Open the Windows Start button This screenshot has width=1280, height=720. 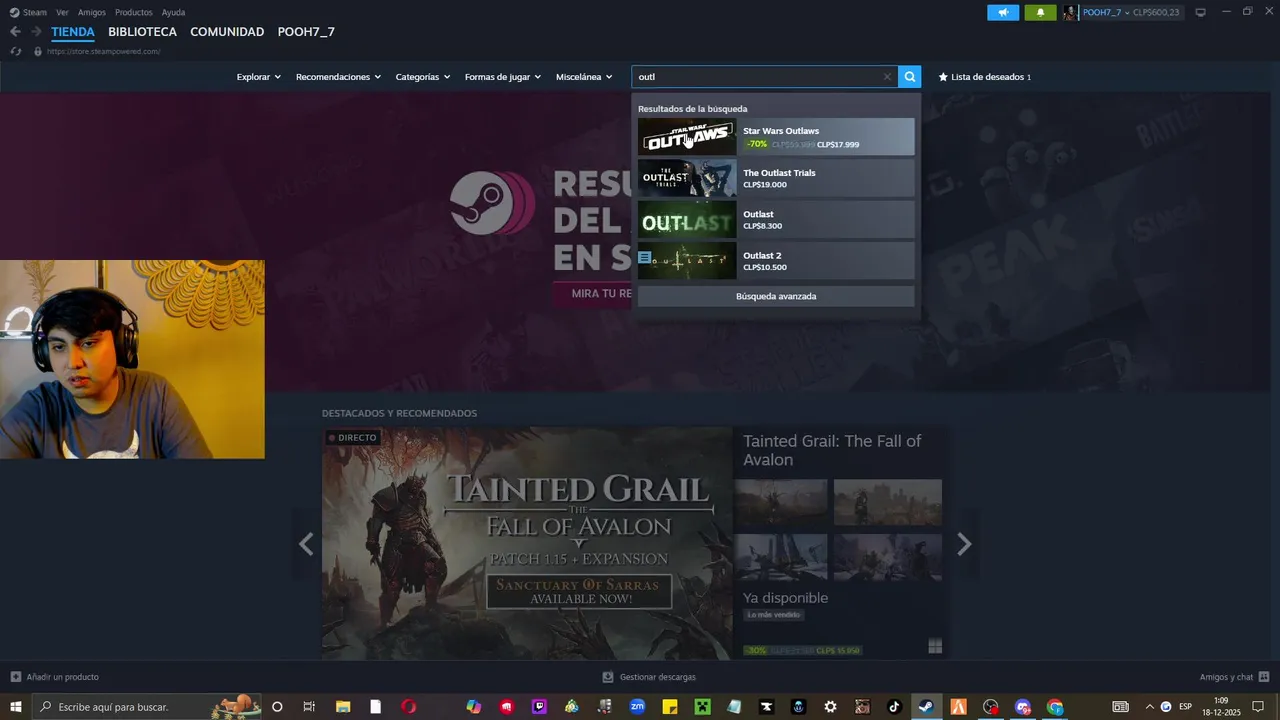[x=16, y=707]
